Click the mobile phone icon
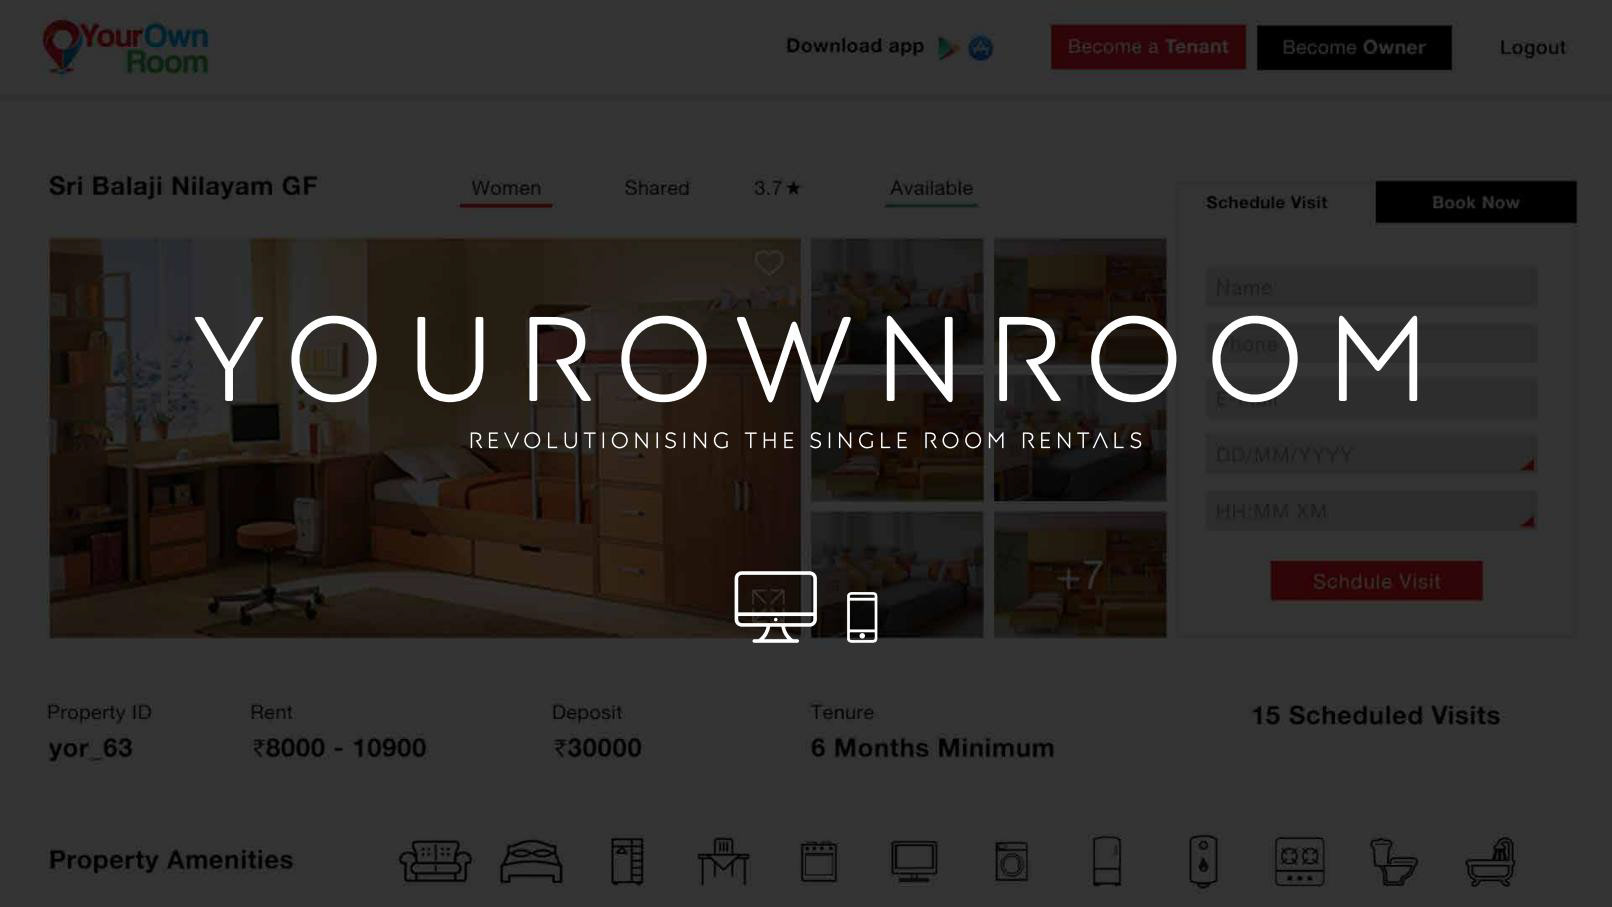Viewport: 1612px width, 907px height. point(862,617)
